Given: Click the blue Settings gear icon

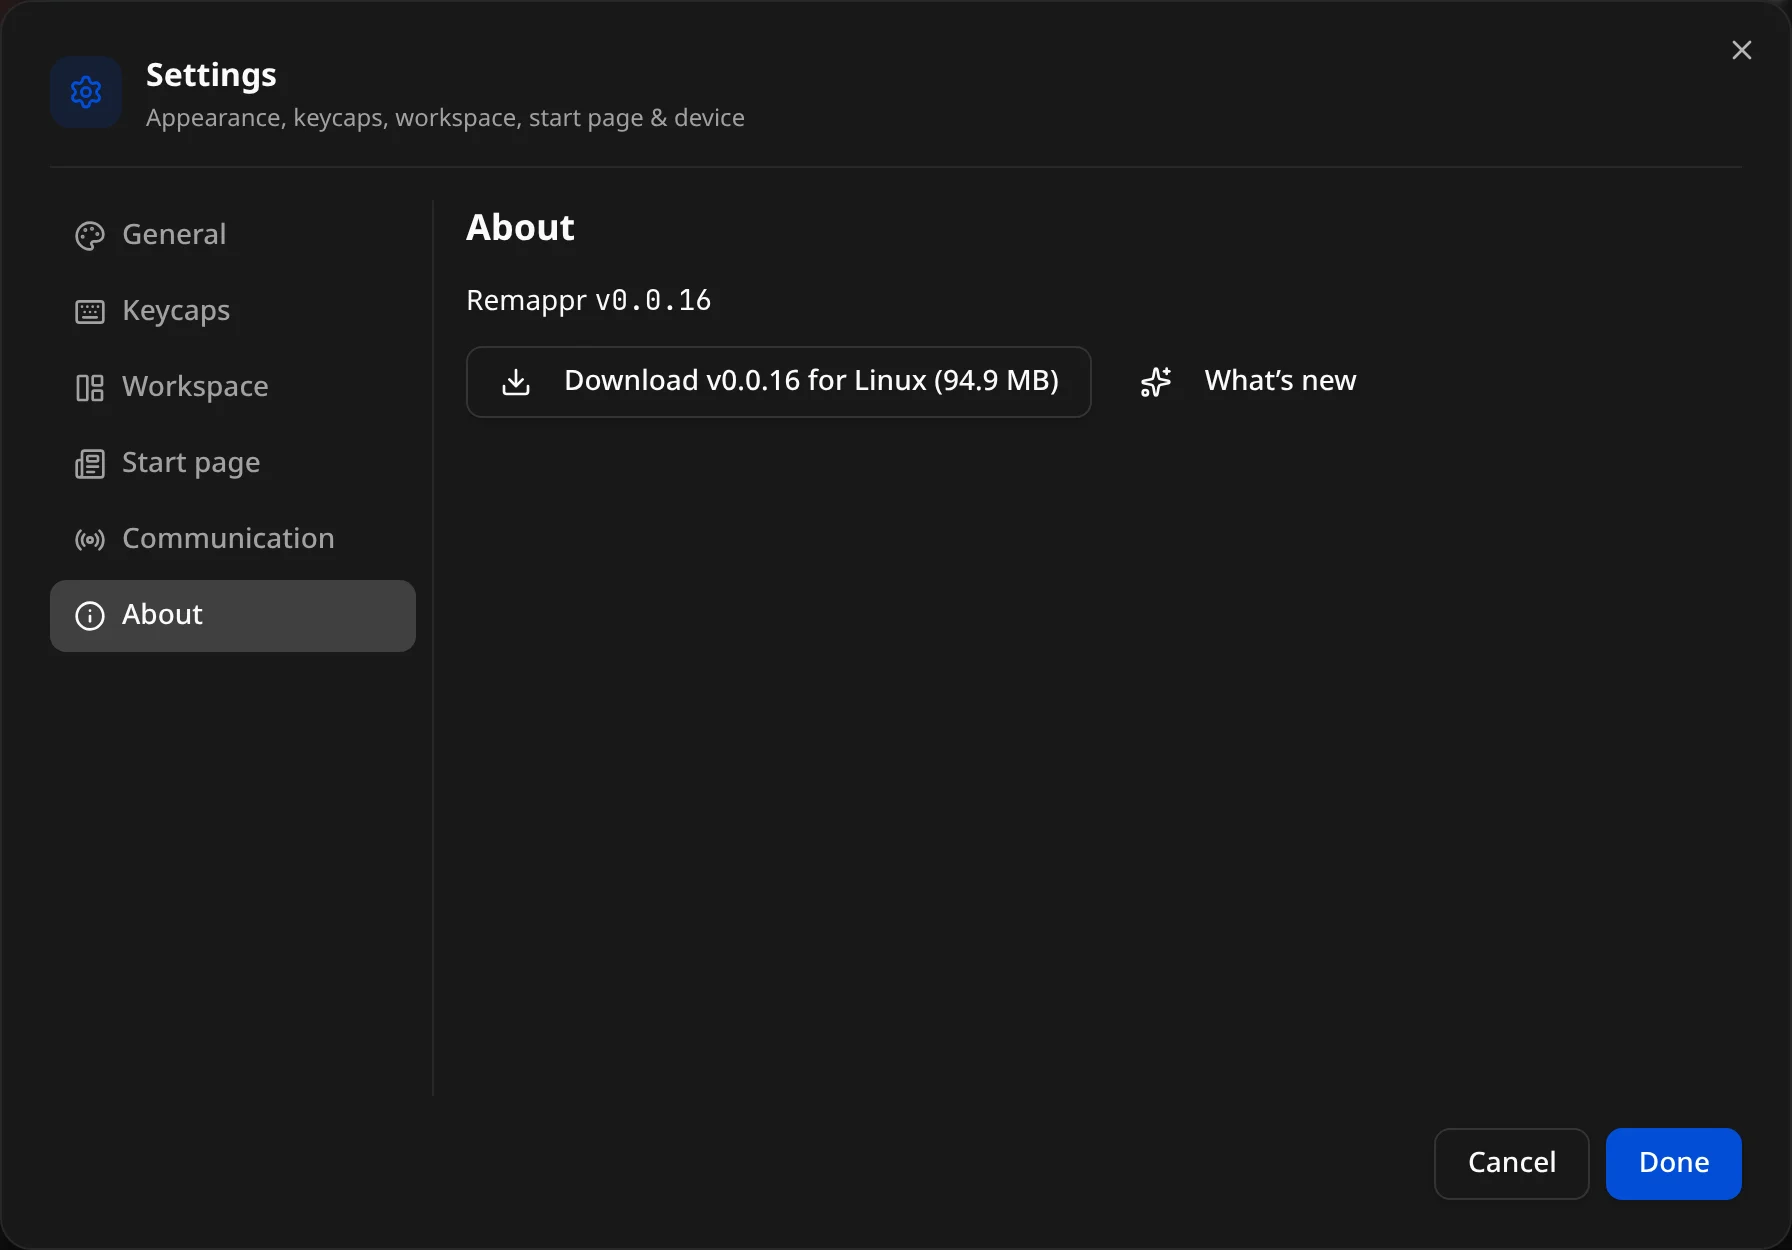Looking at the screenshot, I should [86, 92].
